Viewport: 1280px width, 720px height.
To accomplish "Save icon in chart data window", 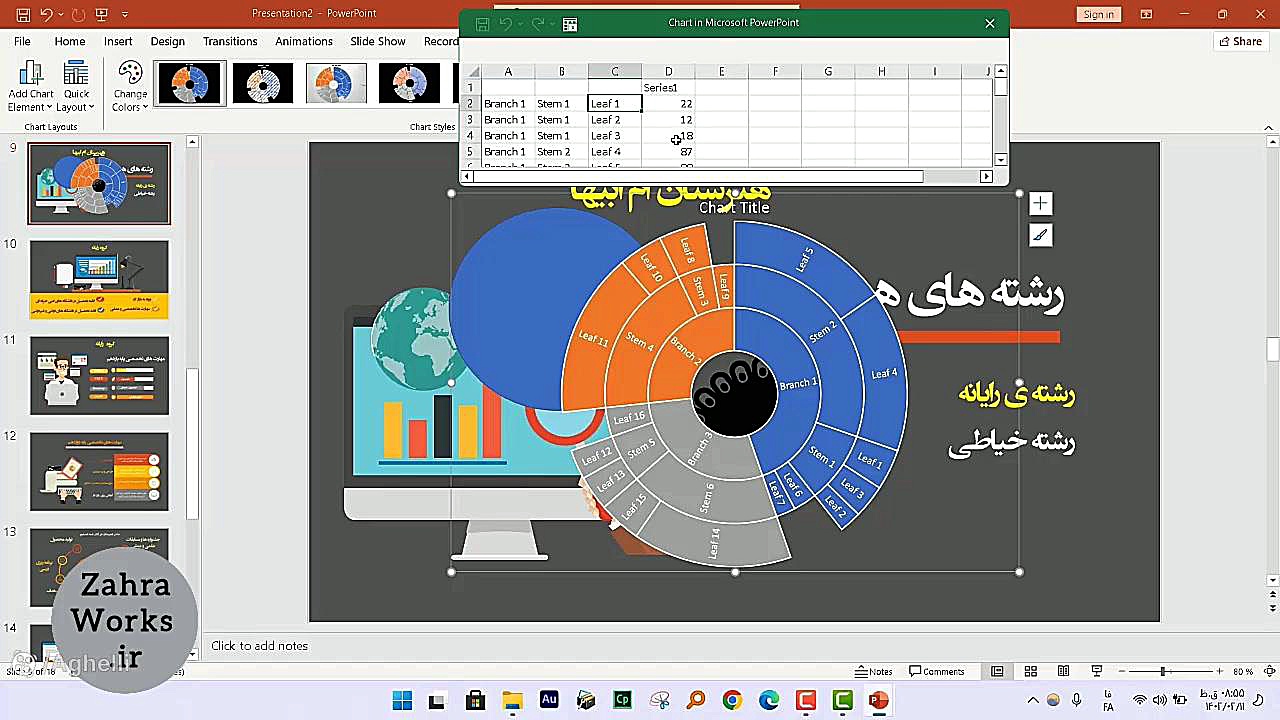I will [482, 24].
